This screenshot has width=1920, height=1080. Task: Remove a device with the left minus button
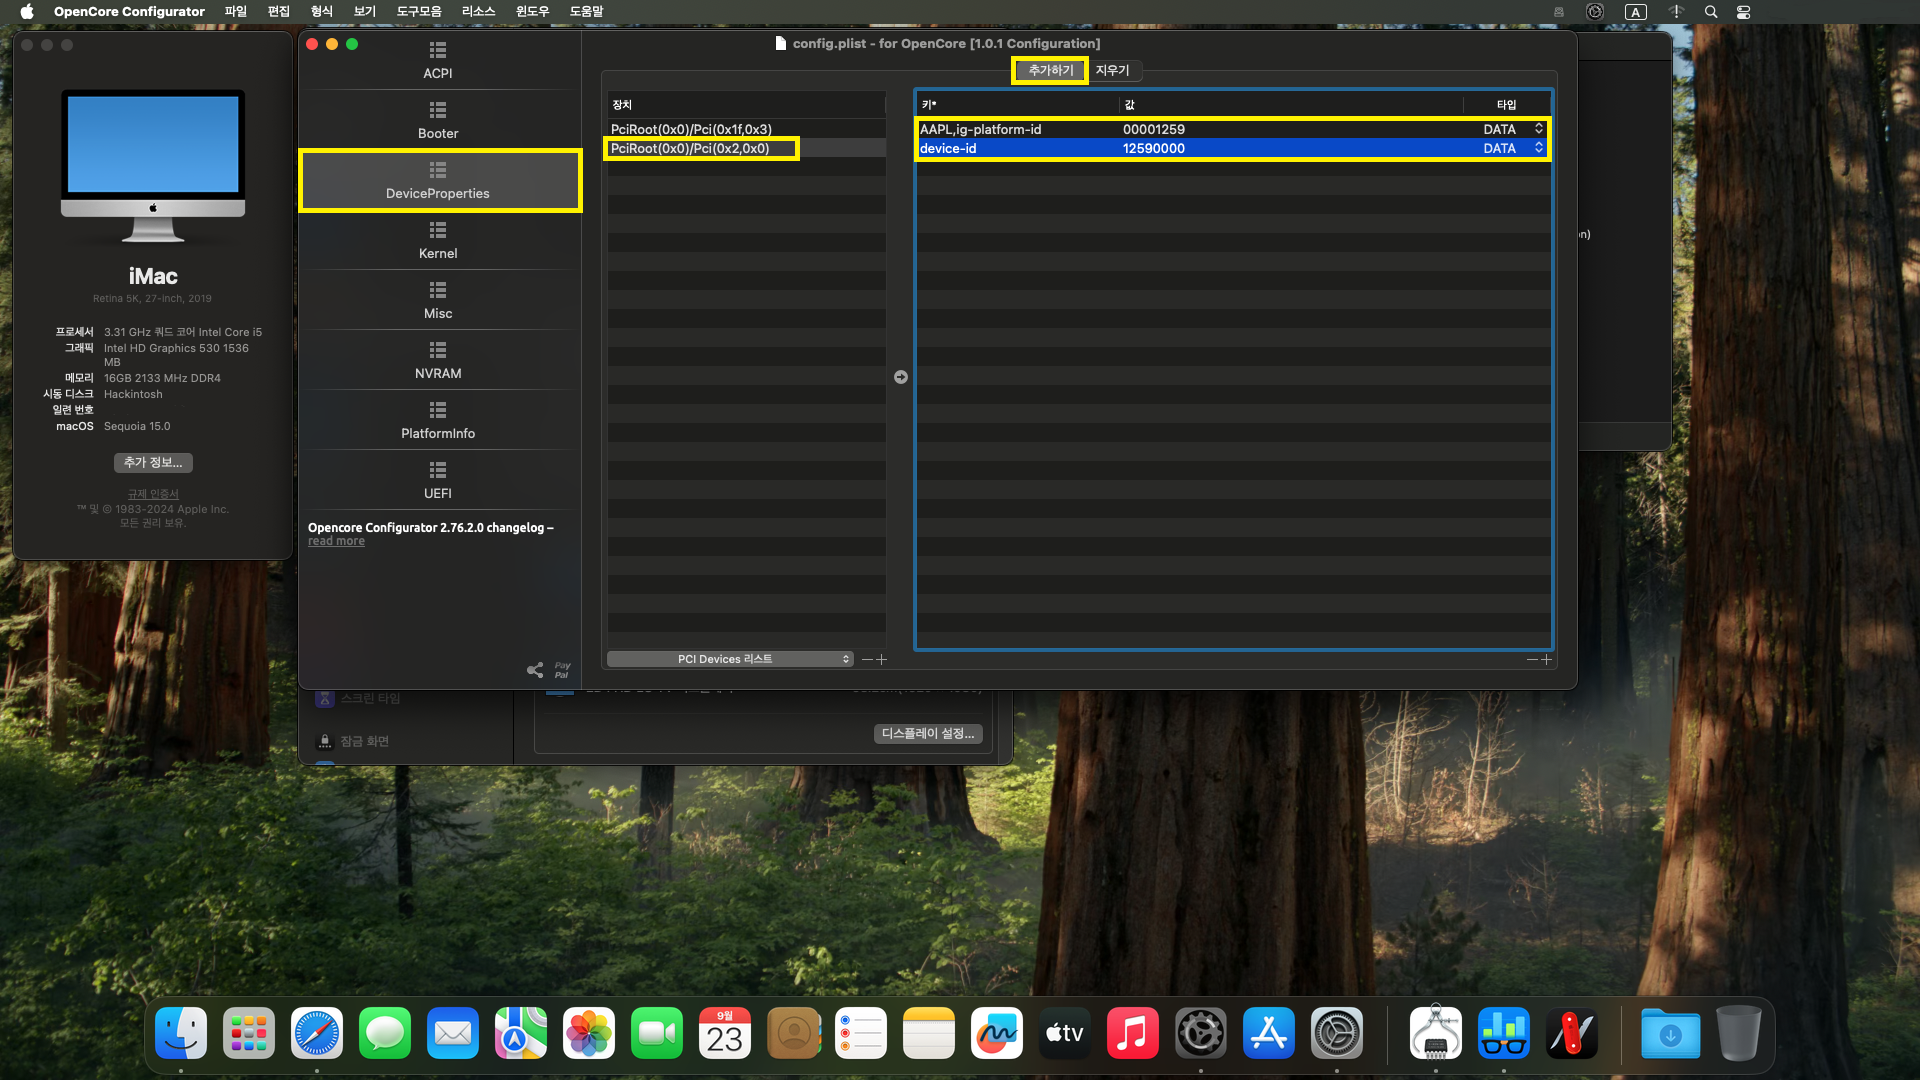[867, 659]
